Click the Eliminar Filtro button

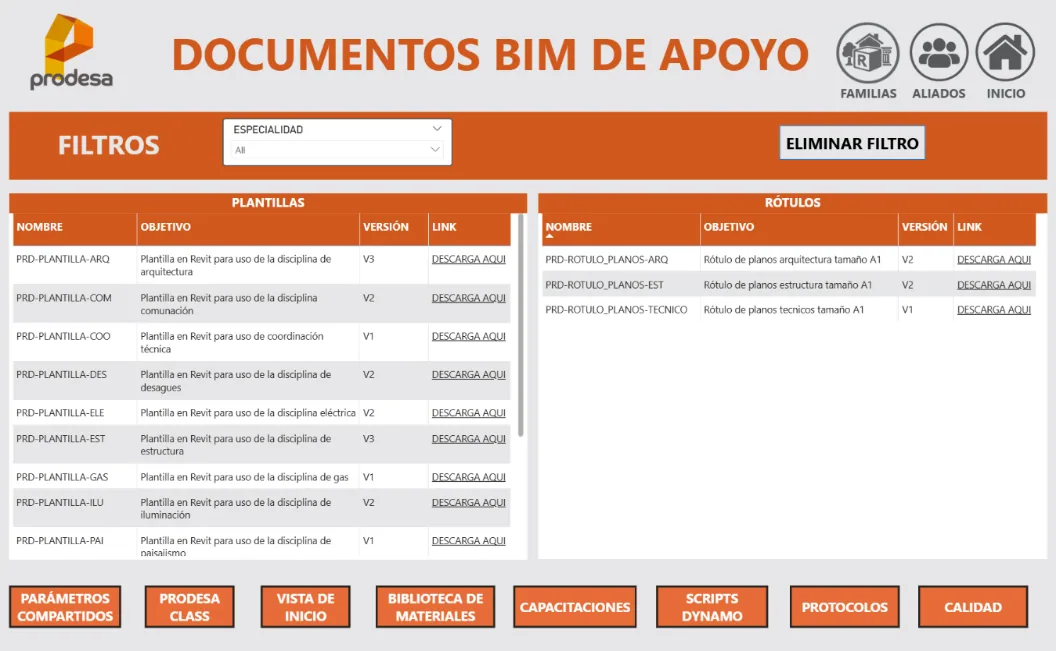852,143
